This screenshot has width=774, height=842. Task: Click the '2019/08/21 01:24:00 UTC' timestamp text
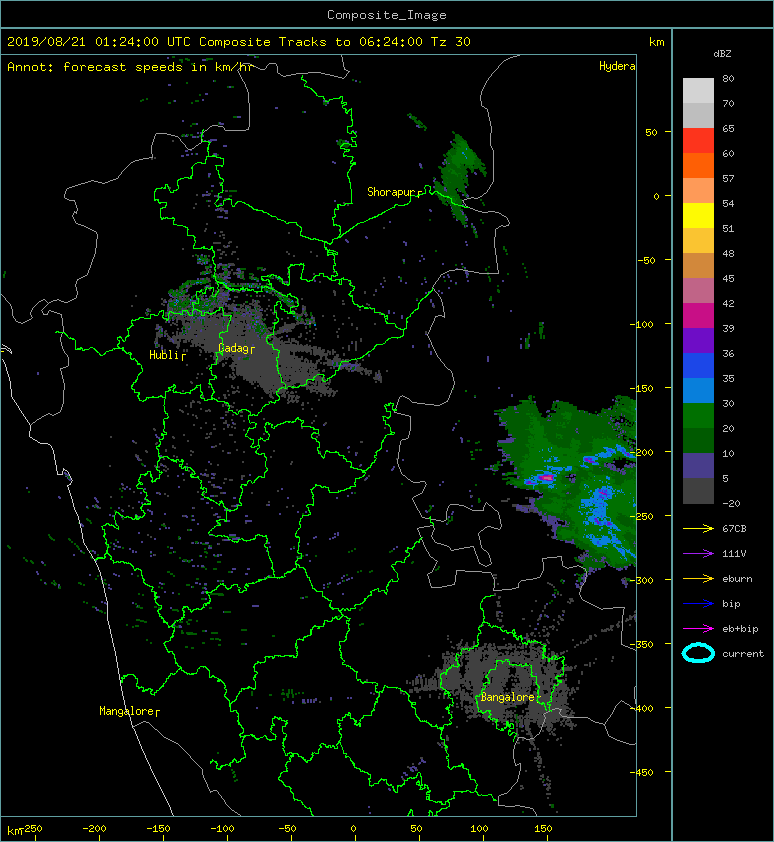pyautogui.click(x=99, y=42)
